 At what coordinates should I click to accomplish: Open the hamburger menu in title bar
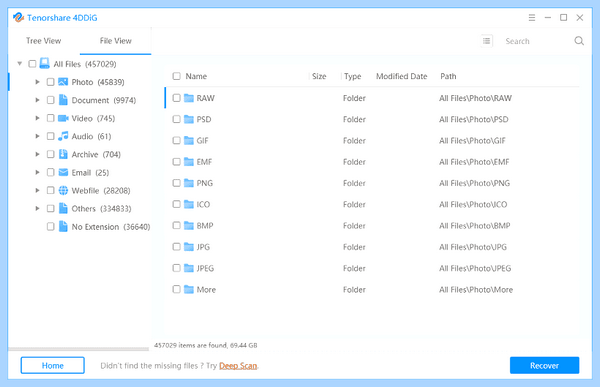coord(532,18)
